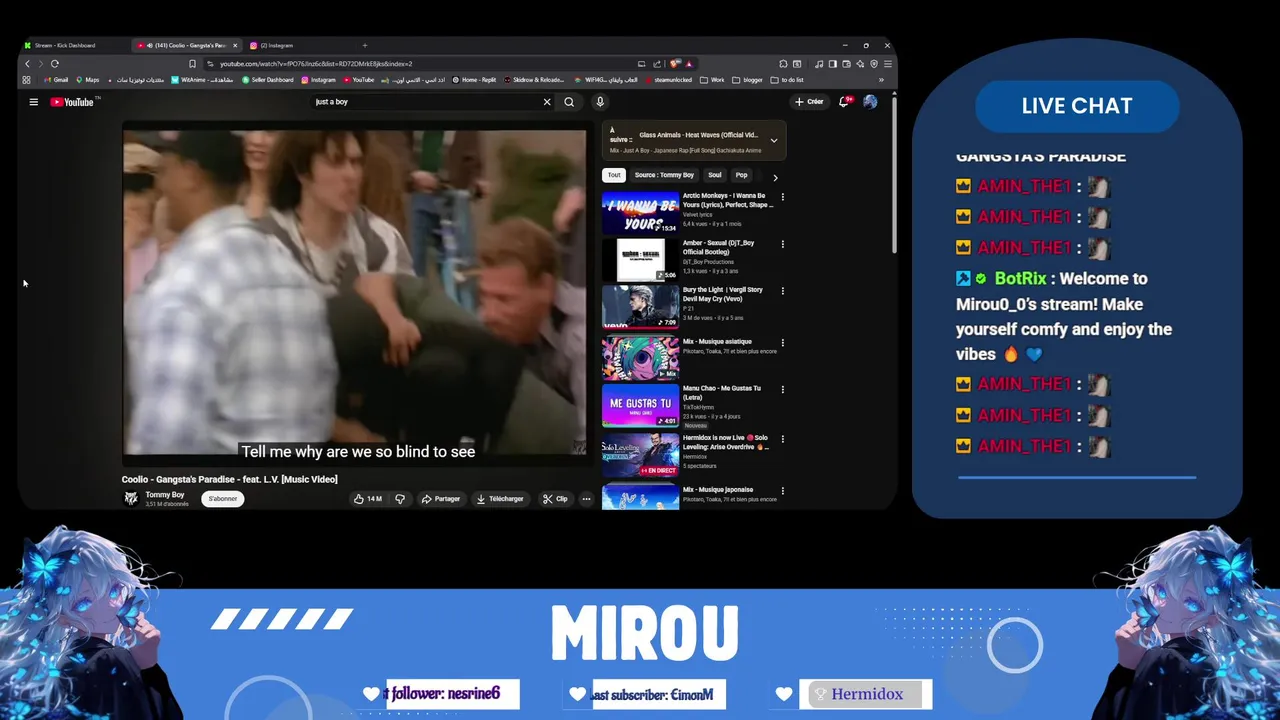Image resolution: width=1280 pixels, height=720 pixels.
Task: Open the YouTube guide hamburger menu
Action: [33, 102]
